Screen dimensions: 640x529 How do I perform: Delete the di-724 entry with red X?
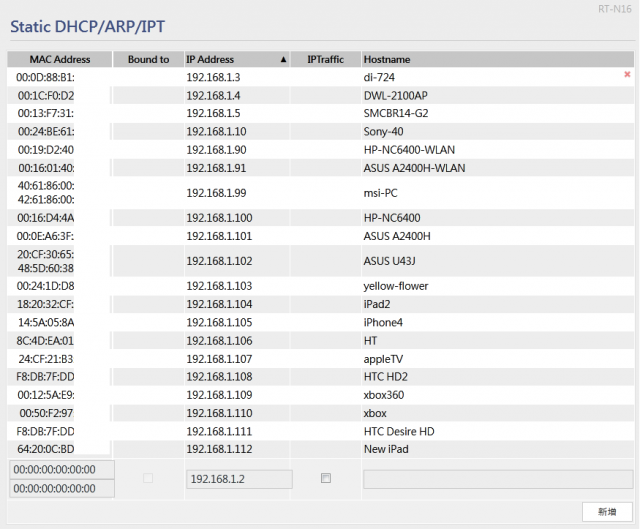point(627,74)
